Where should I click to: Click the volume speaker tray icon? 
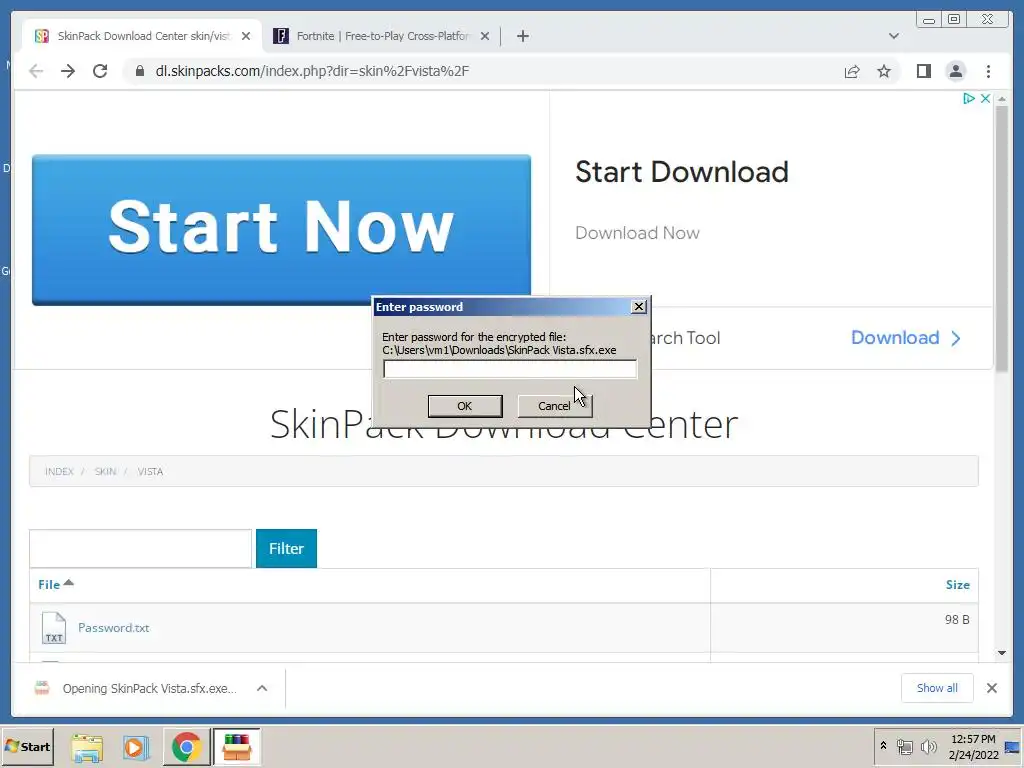[928, 746]
